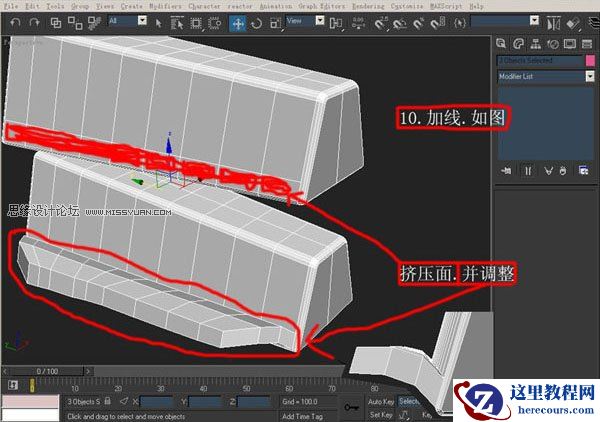The height and width of the screenshot is (422, 600).
Task: Toggle Window/Crossing selection icon
Action: (x=215, y=23)
